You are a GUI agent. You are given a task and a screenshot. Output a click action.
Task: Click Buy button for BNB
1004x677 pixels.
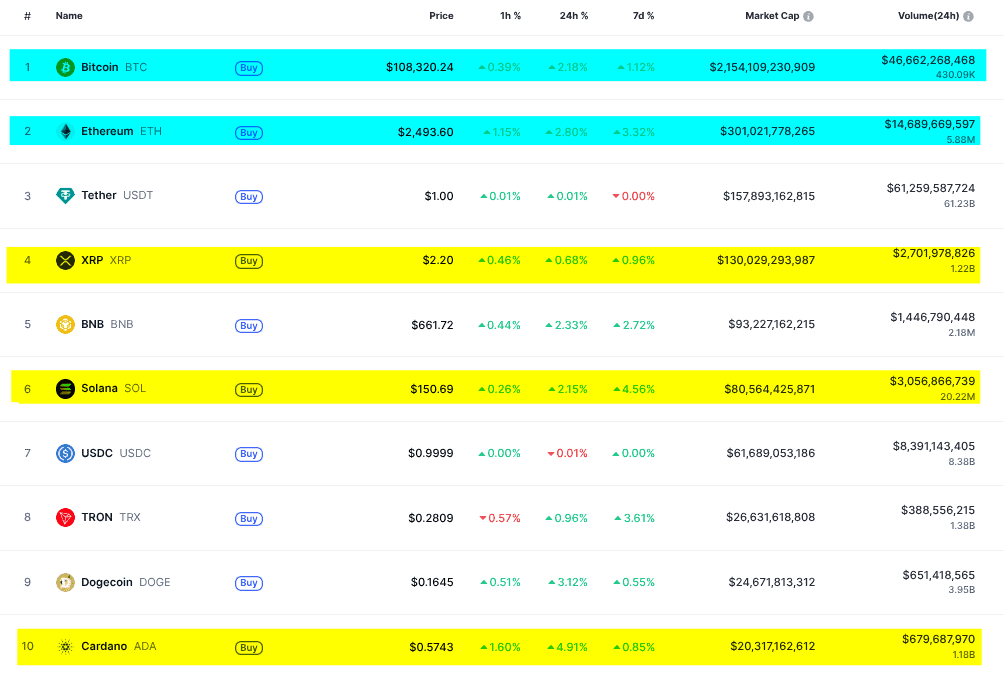pos(249,325)
